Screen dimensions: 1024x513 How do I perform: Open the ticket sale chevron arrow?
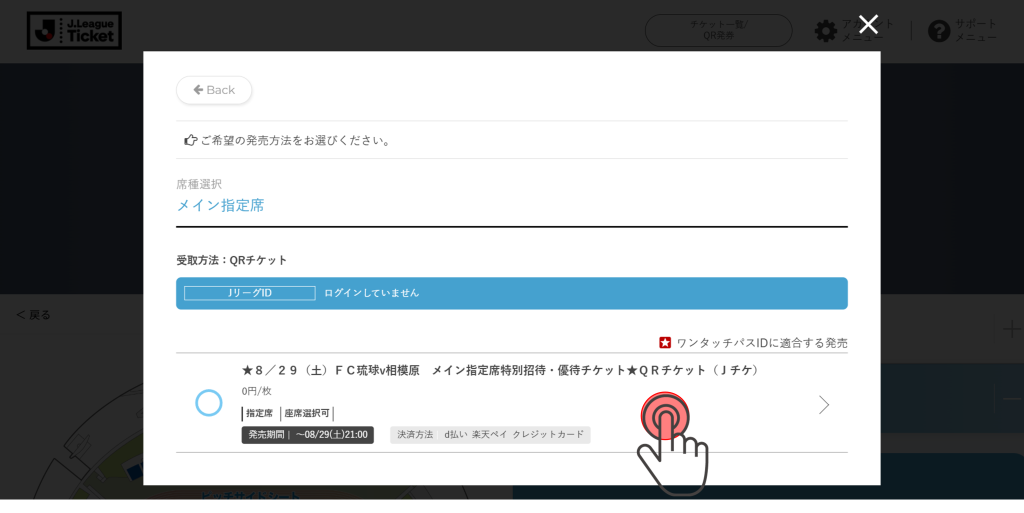tap(824, 405)
